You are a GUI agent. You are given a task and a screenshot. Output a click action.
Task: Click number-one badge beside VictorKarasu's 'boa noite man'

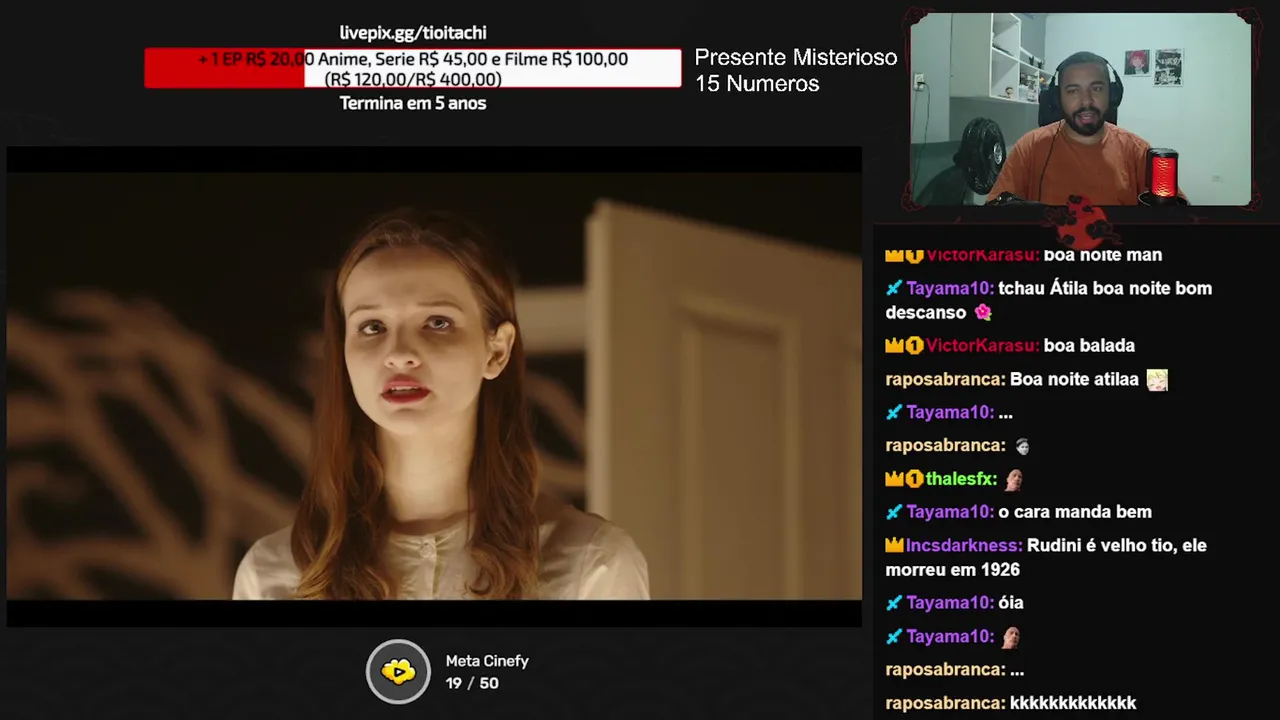(914, 255)
